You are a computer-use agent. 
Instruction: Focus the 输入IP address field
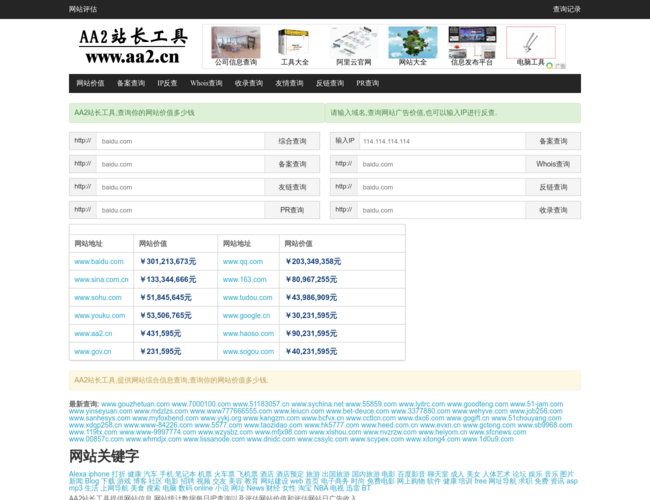(442, 141)
